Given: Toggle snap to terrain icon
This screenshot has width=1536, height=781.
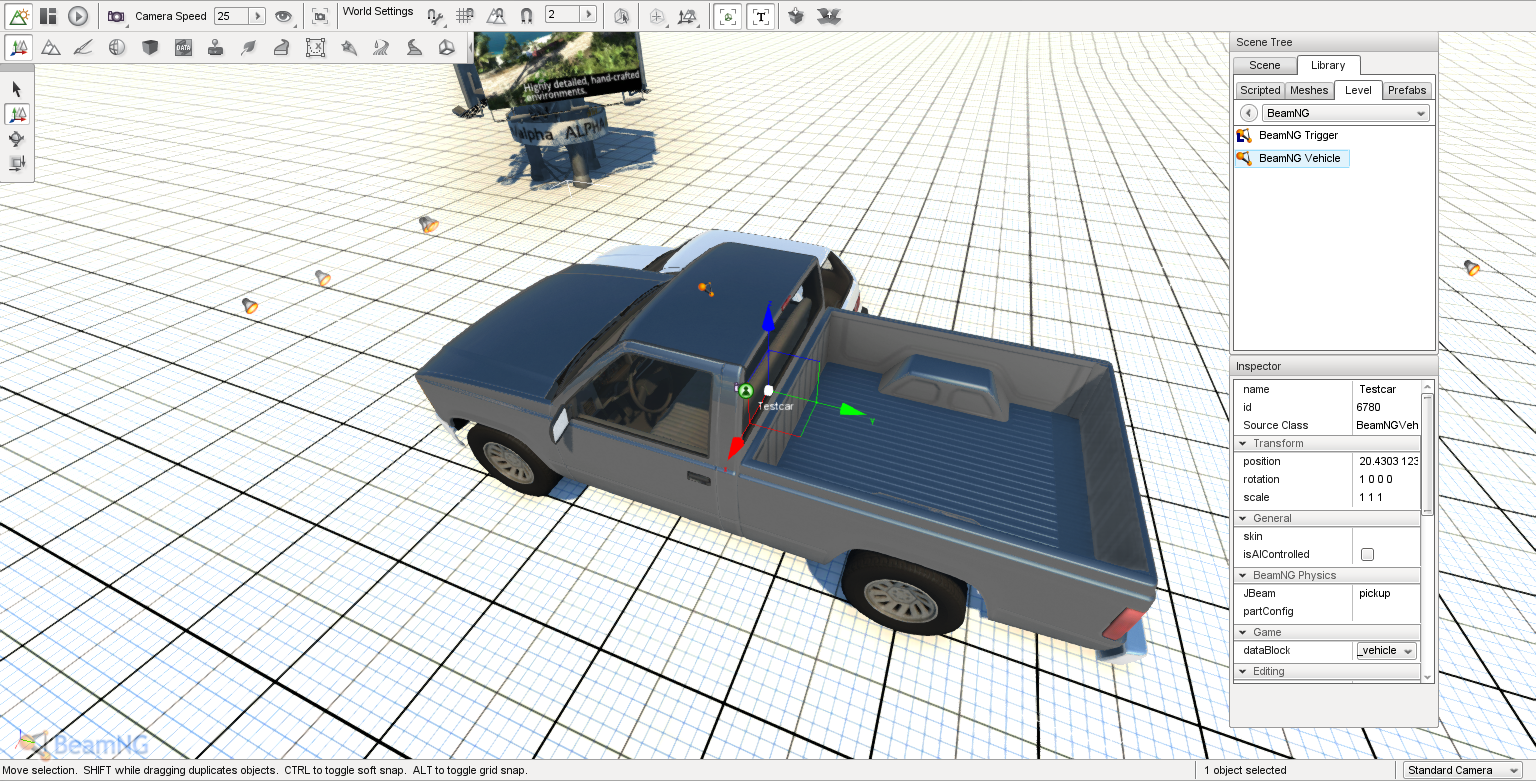Looking at the screenshot, I should pos(495,16).
